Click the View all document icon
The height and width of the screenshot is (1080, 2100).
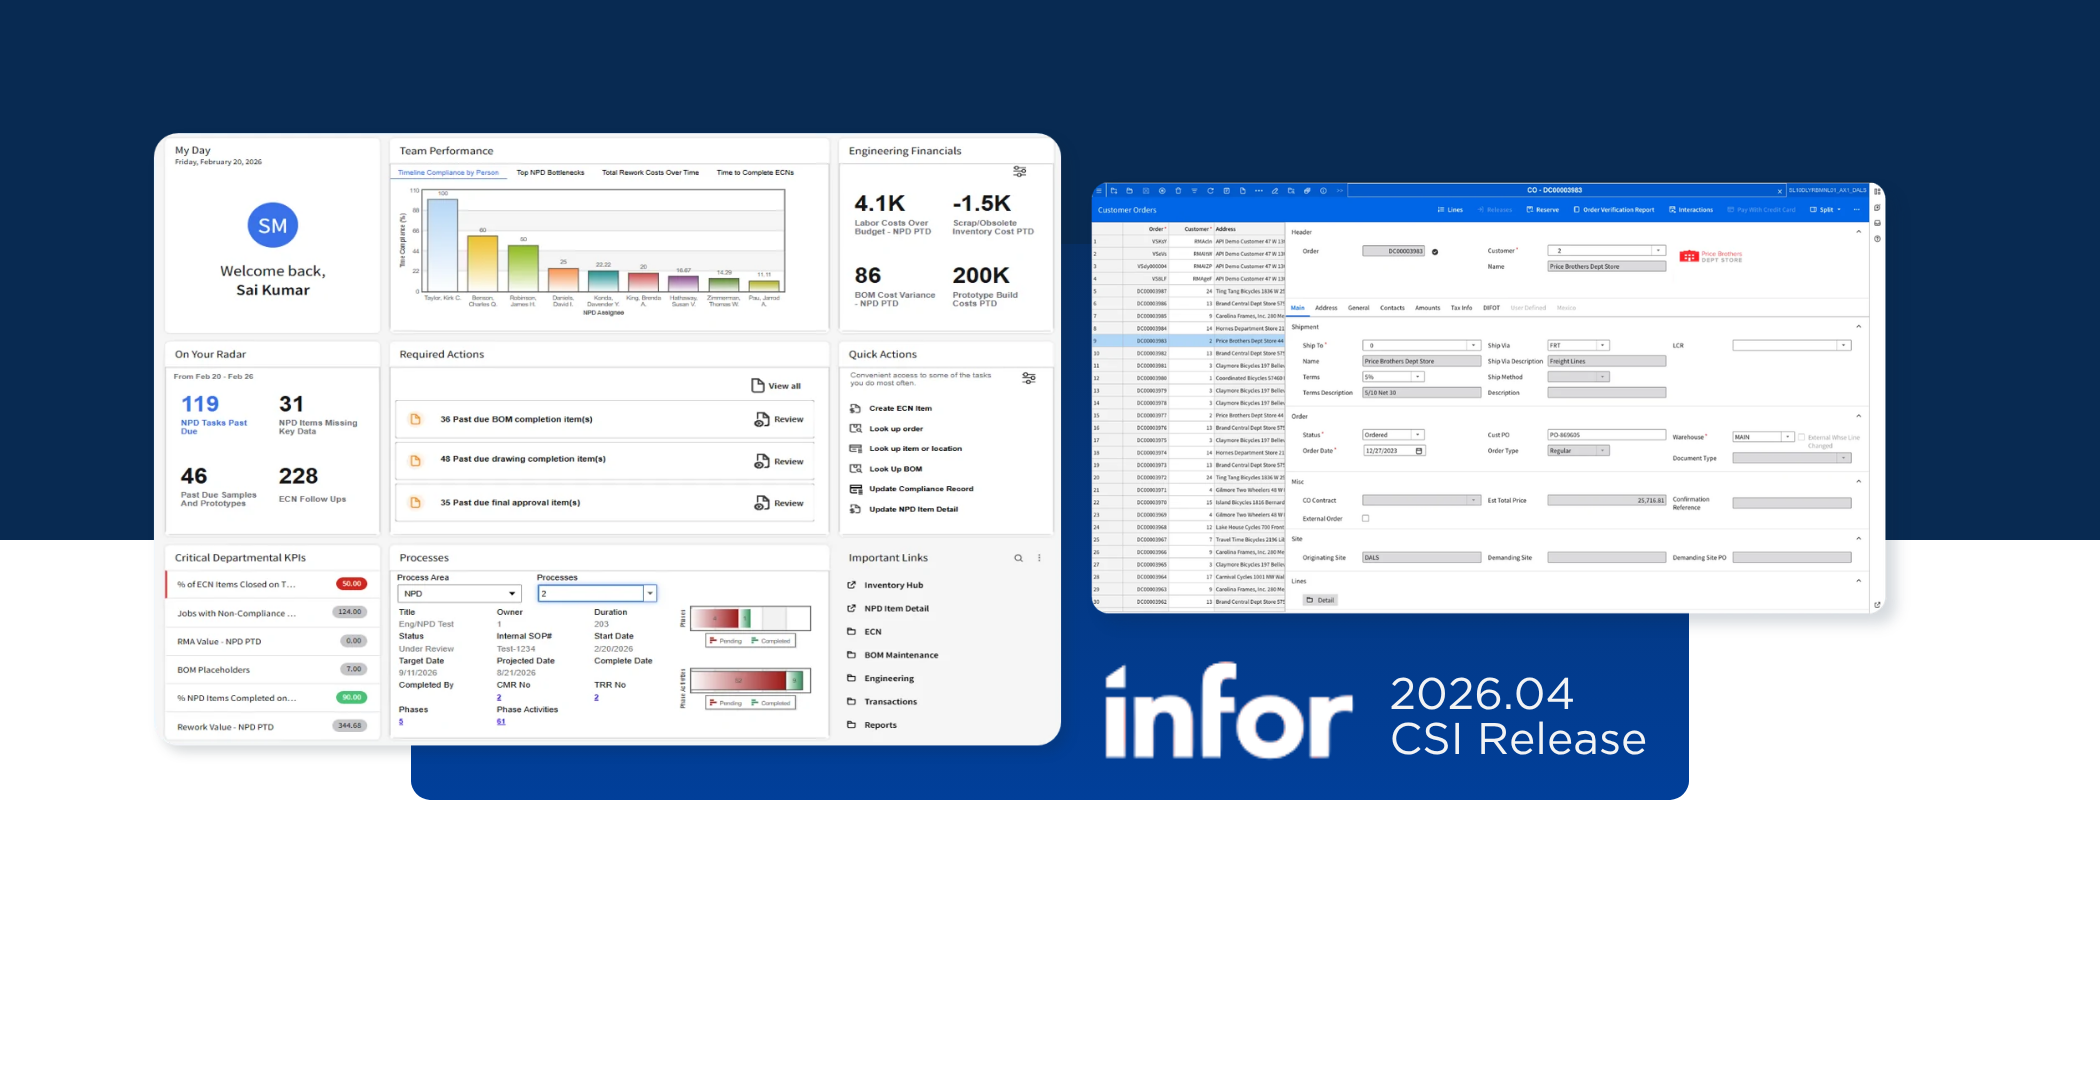click(x=758, y=385)
